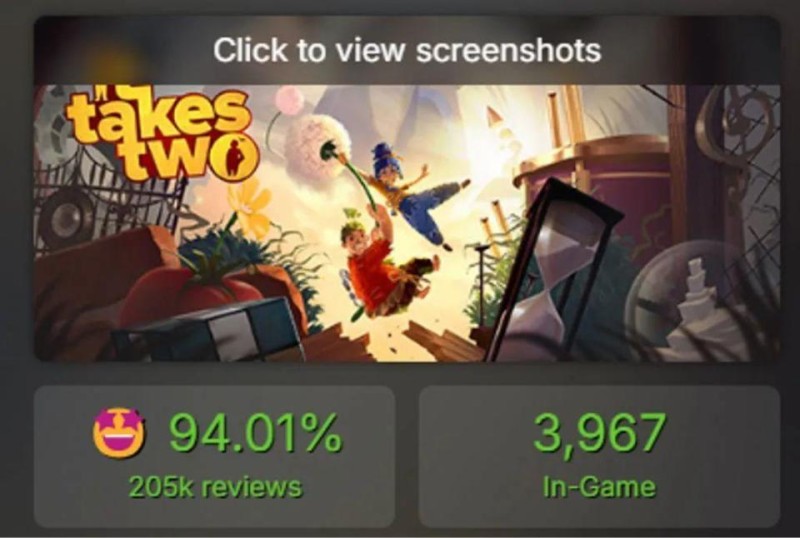Open screenshots via the Click to view text
800x538 pixels.
tap(407, 50)
